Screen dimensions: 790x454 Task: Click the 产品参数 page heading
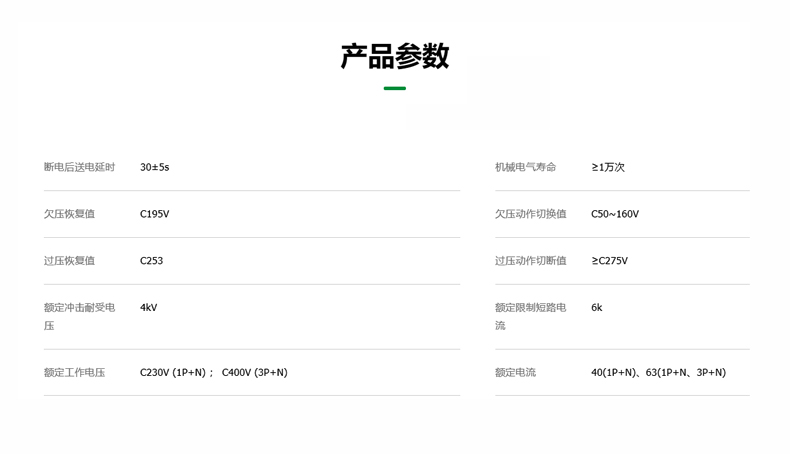395,56
